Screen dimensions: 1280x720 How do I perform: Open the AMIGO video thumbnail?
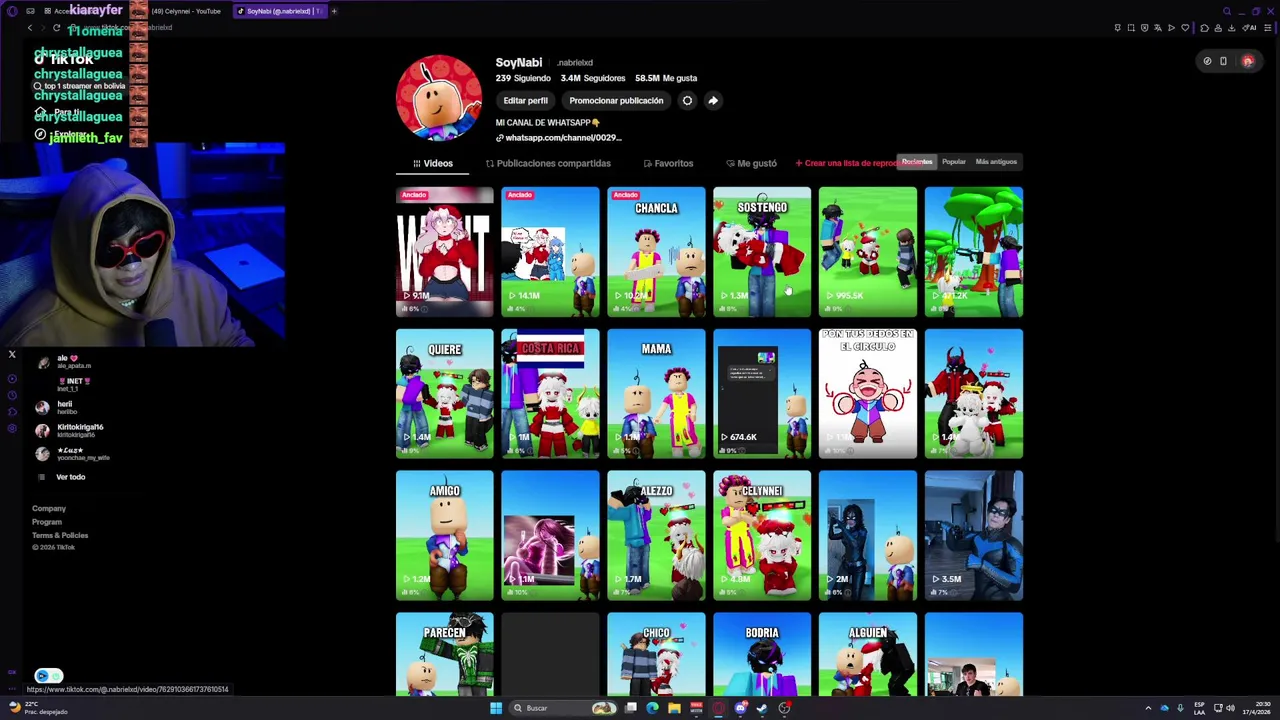pos(444,536)
